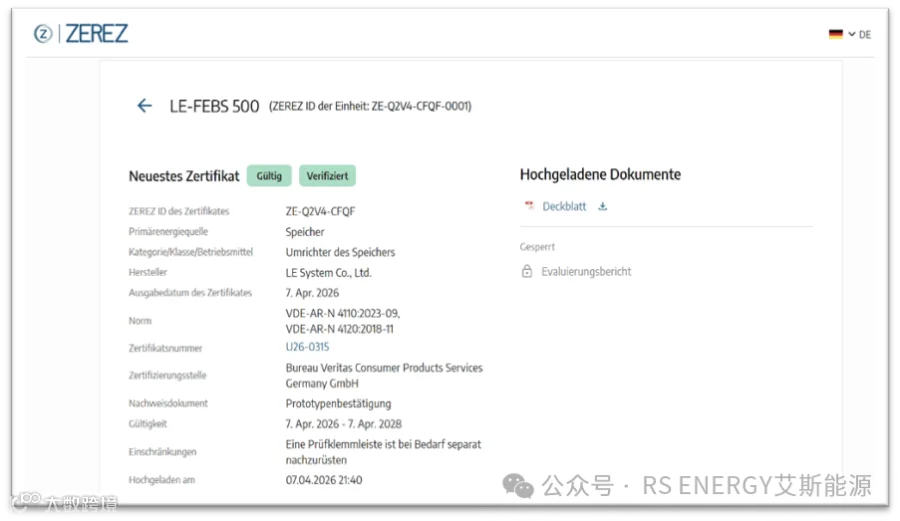Click the Nachweisdokument field label
Image resolution: width=900 pixels, height=521 pixels.
point(168,403)
